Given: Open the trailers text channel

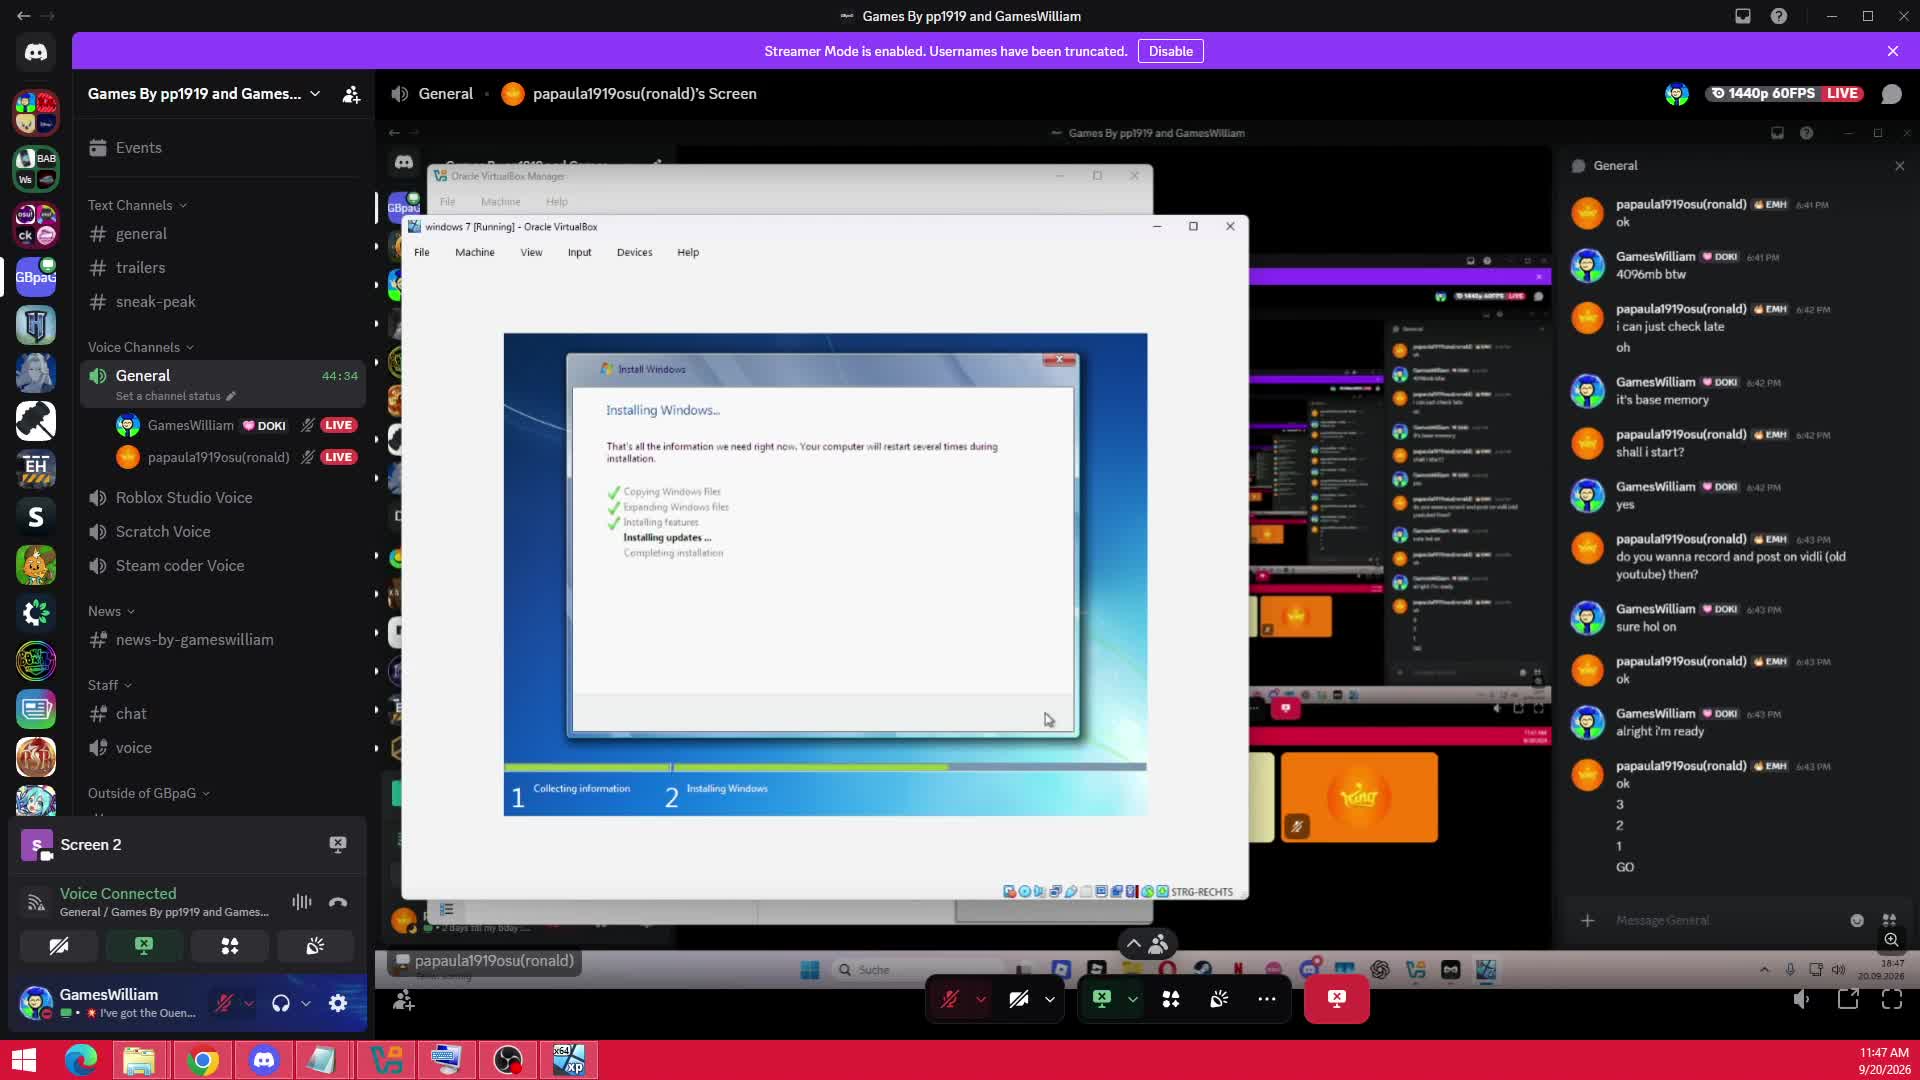Looking at the screenshot, I should [223, 268].
